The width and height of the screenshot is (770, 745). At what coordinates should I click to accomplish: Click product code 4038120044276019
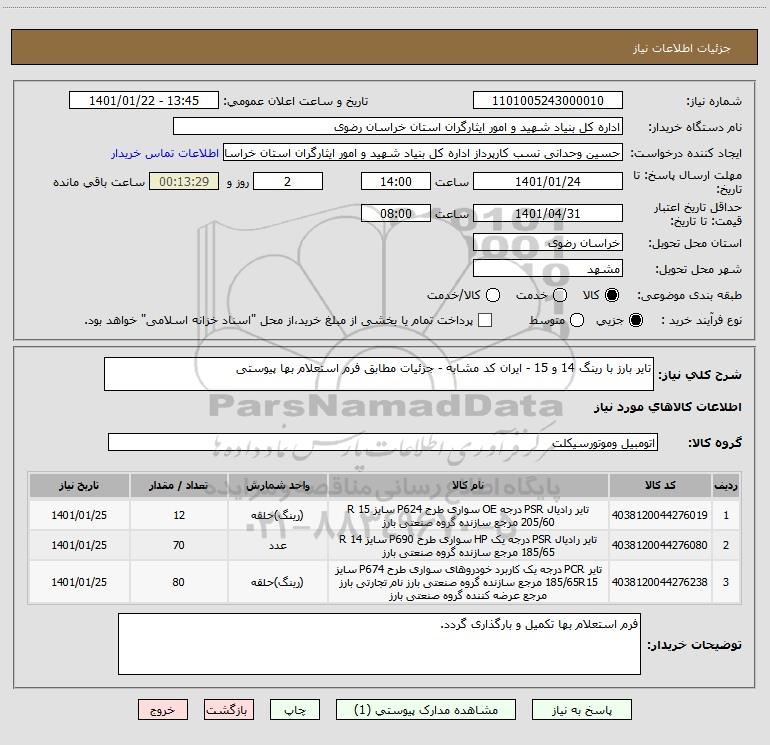(x=660, y=515)
